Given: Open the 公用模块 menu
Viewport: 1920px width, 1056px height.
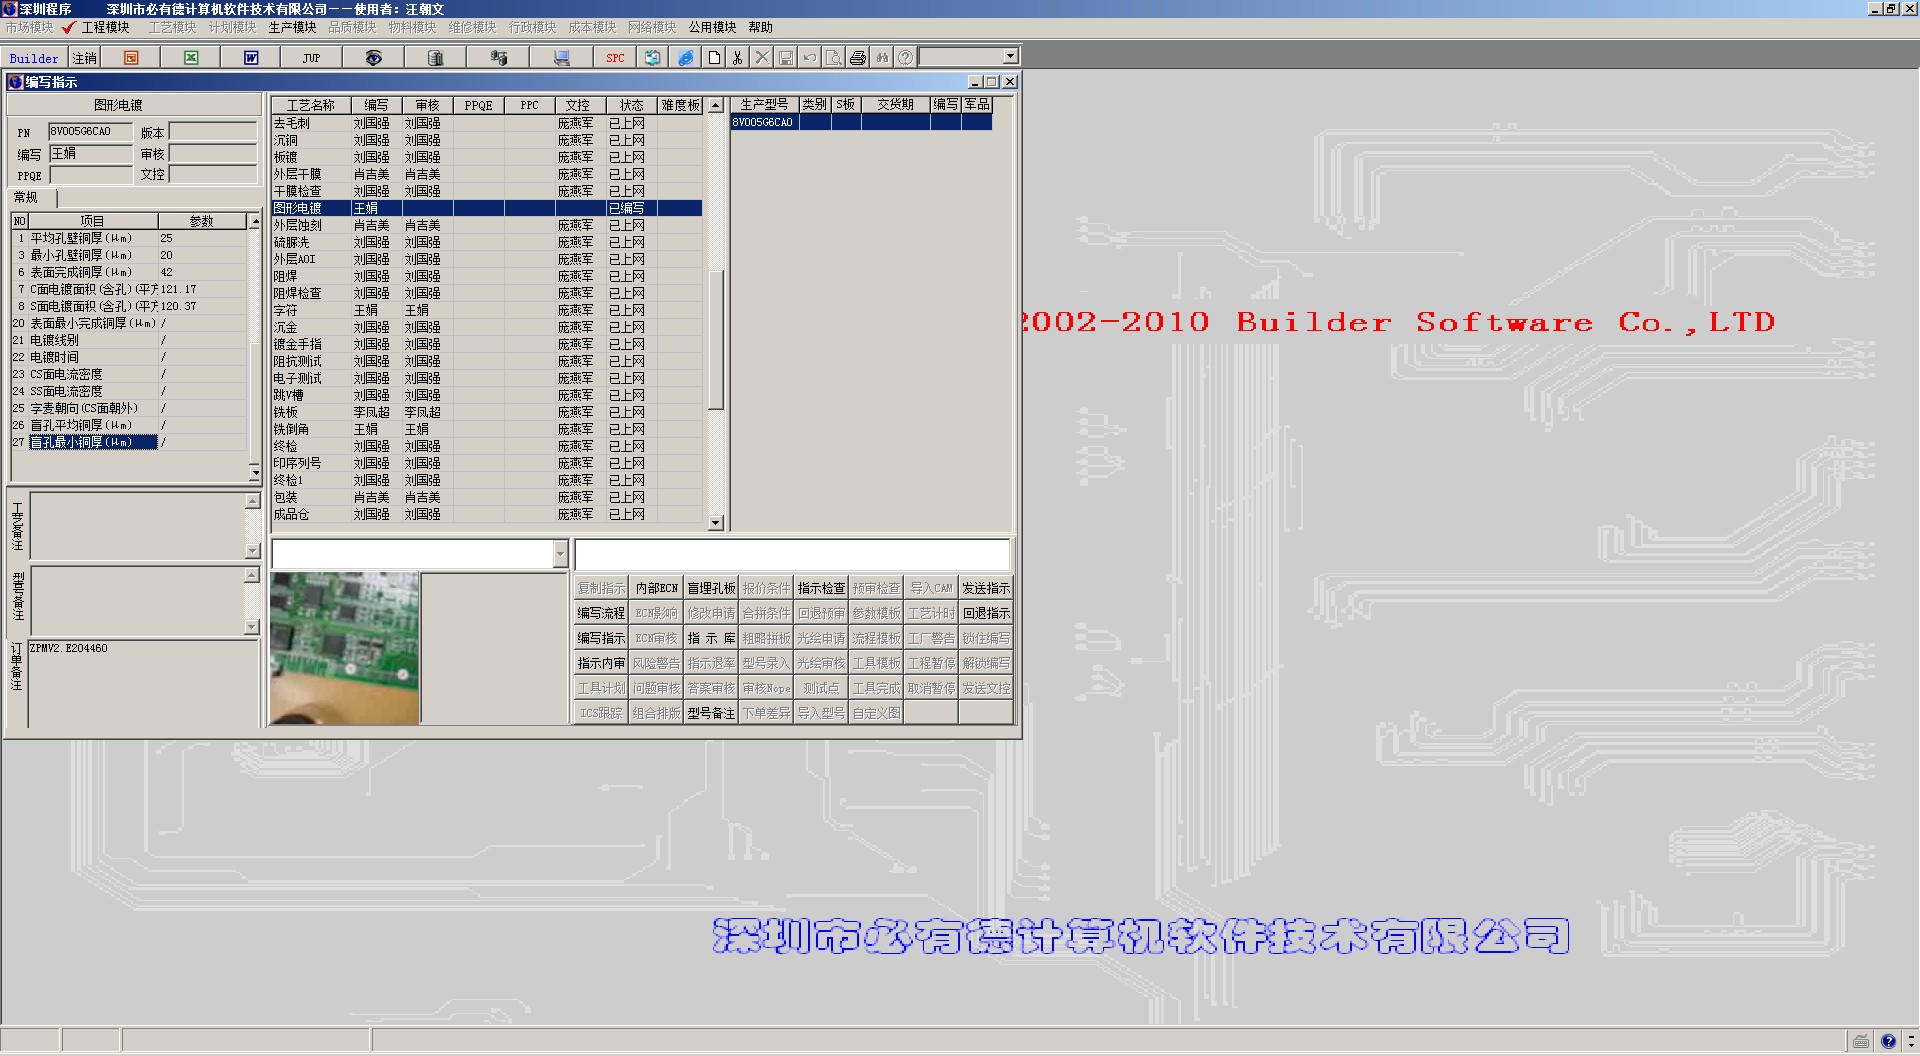Looking at the screenshot, I should 712,27.
